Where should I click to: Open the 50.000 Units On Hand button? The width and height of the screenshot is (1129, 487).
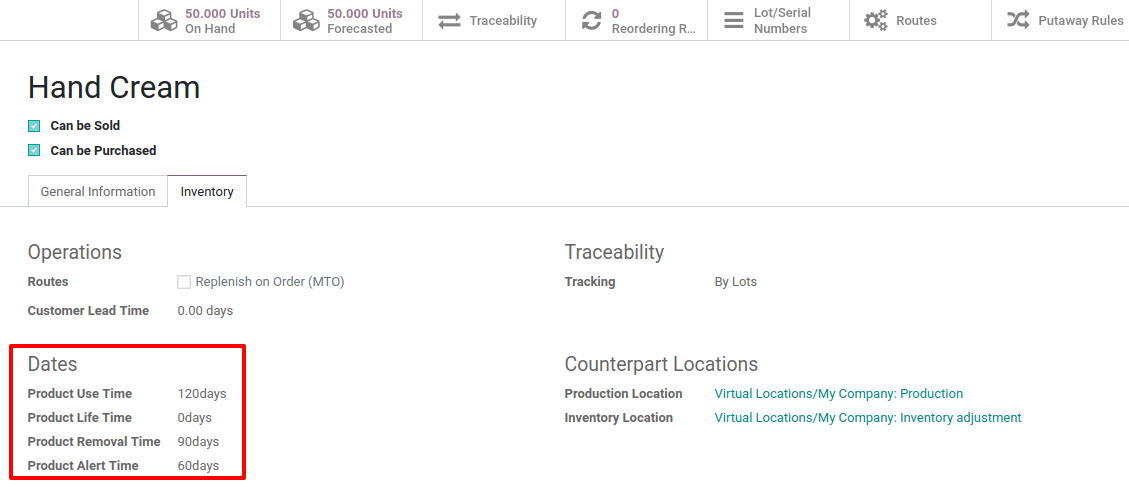pyautogui.click(x=222, y=21)
